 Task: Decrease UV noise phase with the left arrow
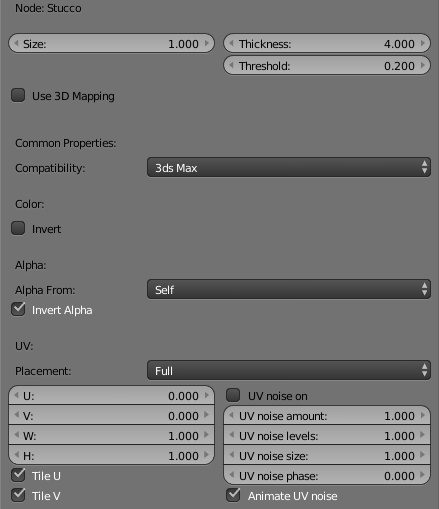click(231, 475)
